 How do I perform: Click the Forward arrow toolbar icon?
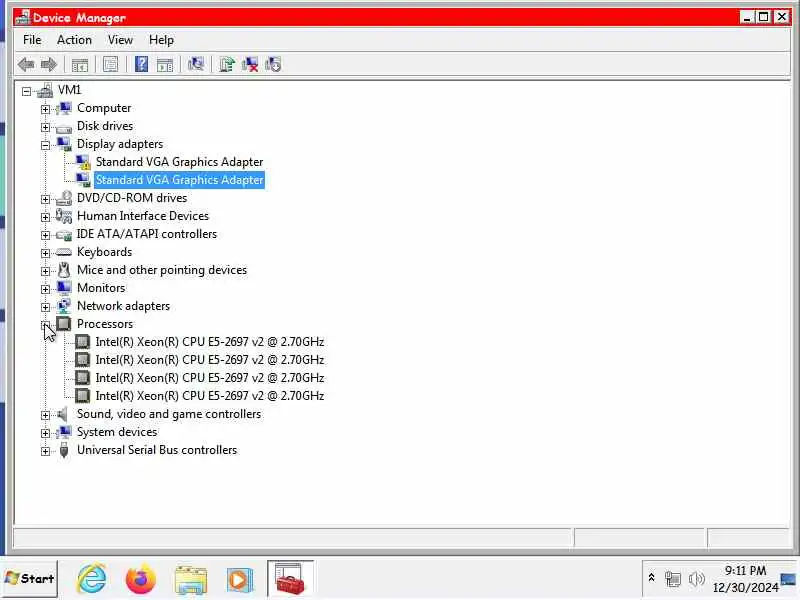[x=48, y=65]
